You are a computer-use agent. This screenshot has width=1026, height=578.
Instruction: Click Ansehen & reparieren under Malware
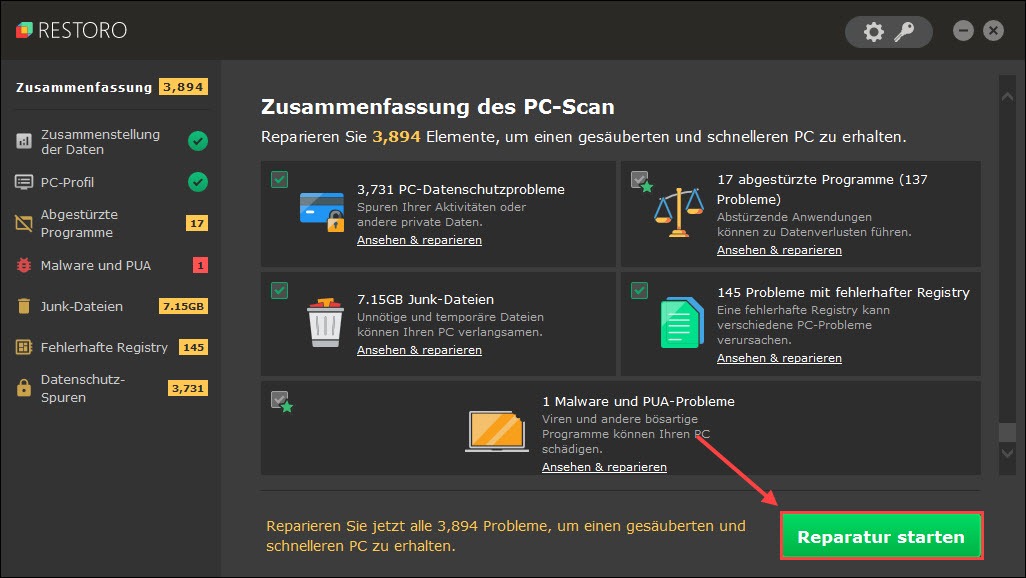(x=604, y=467)
